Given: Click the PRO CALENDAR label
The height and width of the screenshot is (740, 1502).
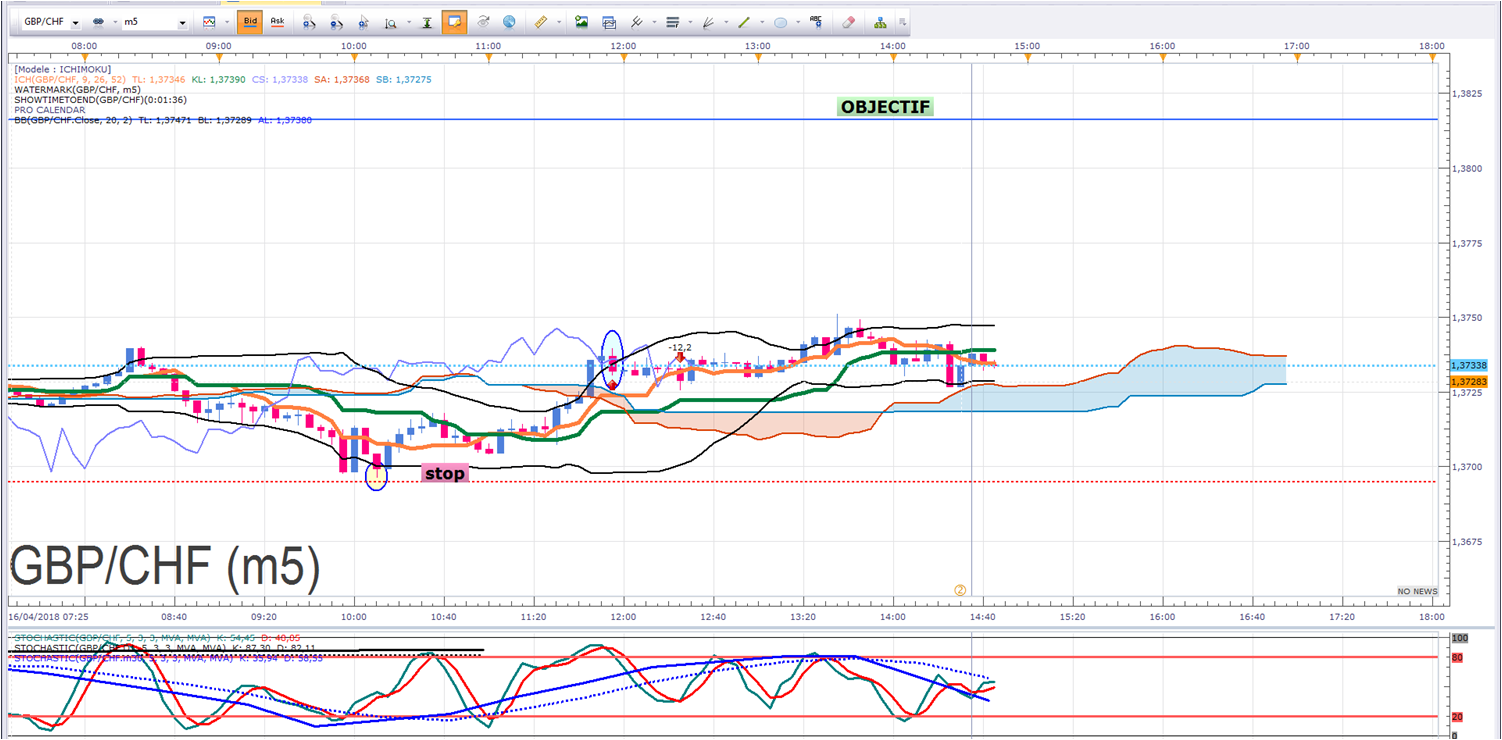Looking at the screenshot, I should point(50,110).
